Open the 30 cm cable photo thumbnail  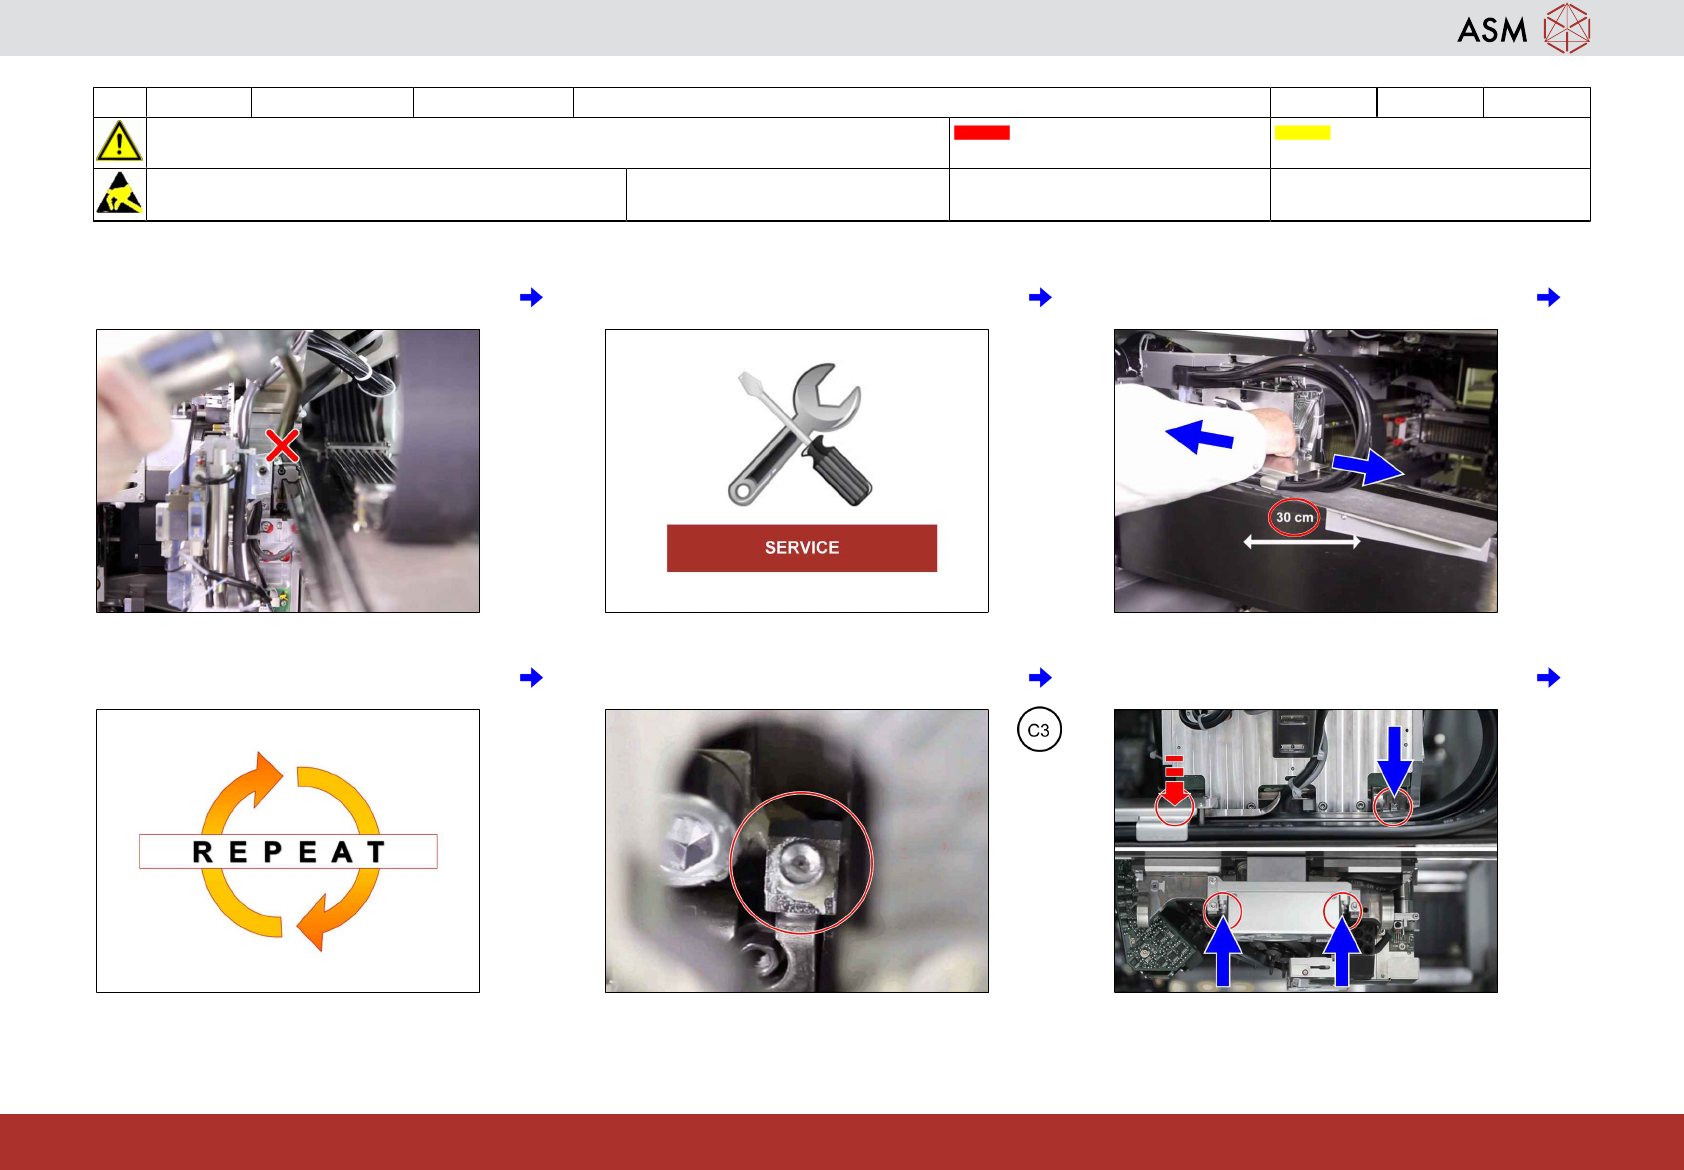pos(1306,471)
